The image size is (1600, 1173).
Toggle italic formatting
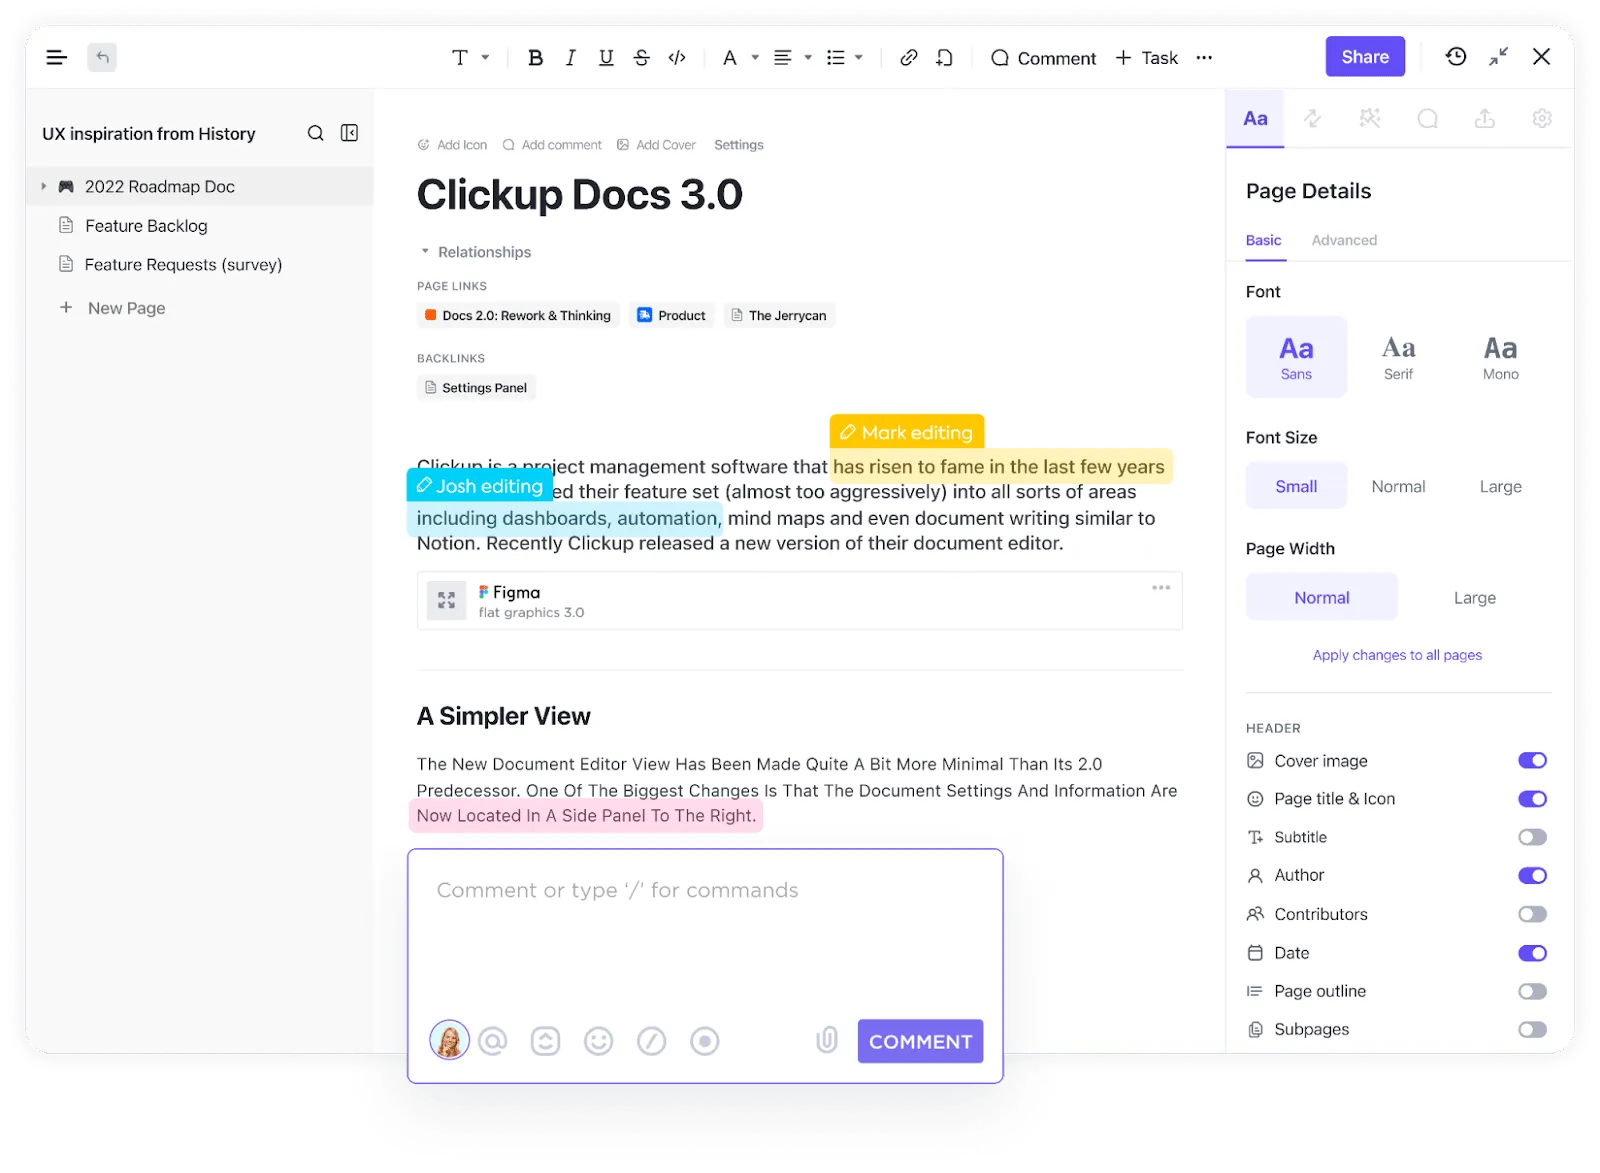[x=570, y=58]
